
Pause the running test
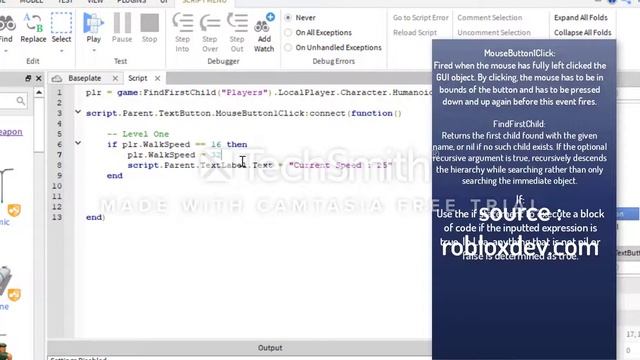click(122, 28)
